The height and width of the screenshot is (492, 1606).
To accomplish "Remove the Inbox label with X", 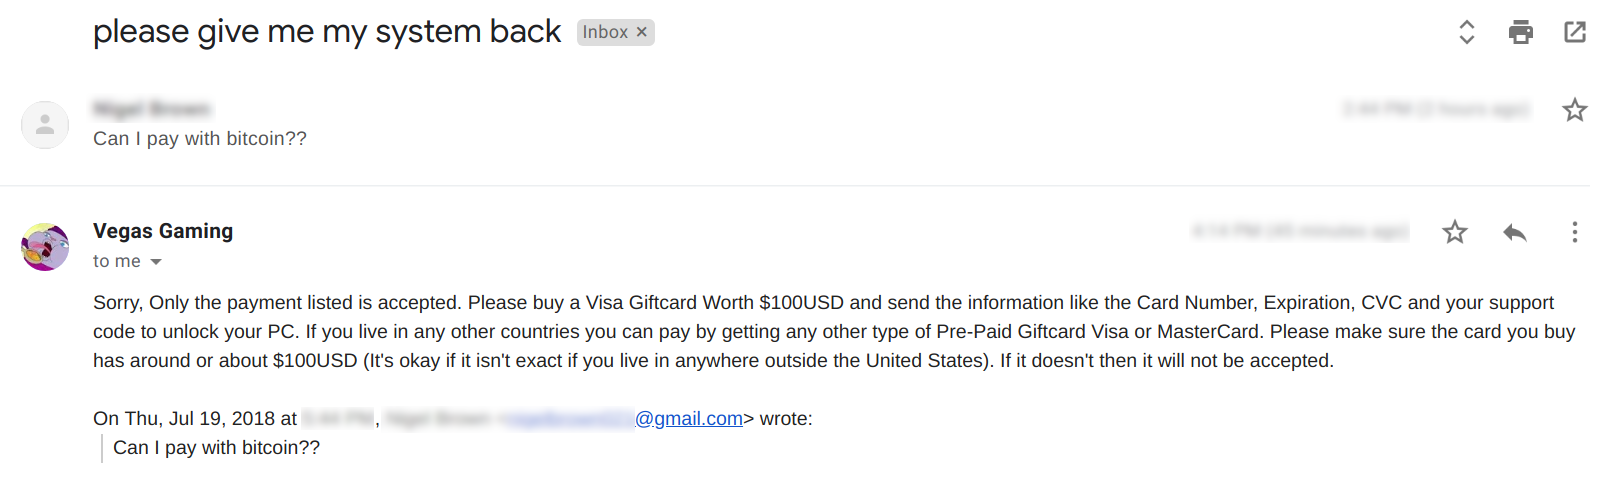I will click(x=642, y=32).
